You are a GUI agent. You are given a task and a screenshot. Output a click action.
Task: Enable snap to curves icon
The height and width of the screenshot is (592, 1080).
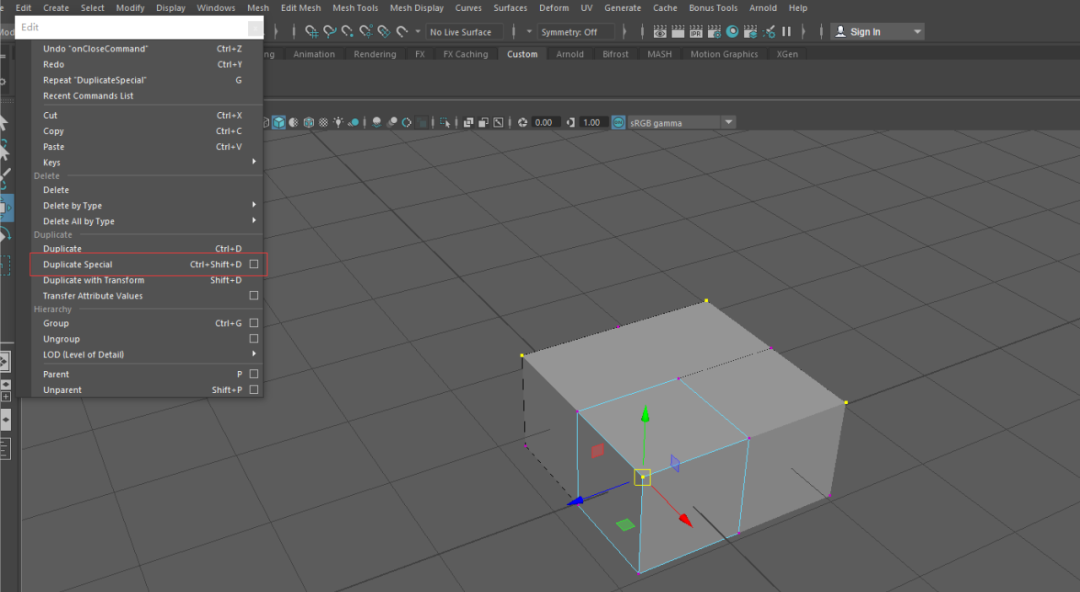pyautogui.click(x=329, y=32)
